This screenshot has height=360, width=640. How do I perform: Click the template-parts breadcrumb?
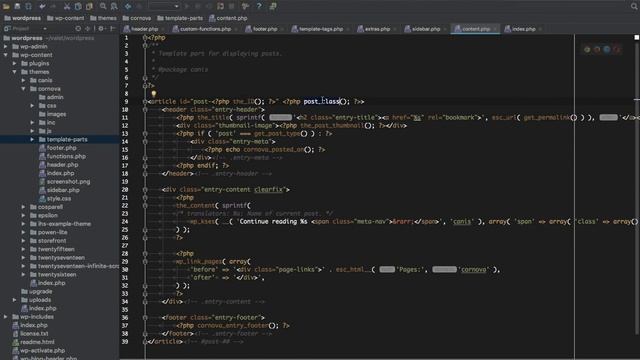tap(180, 18)
